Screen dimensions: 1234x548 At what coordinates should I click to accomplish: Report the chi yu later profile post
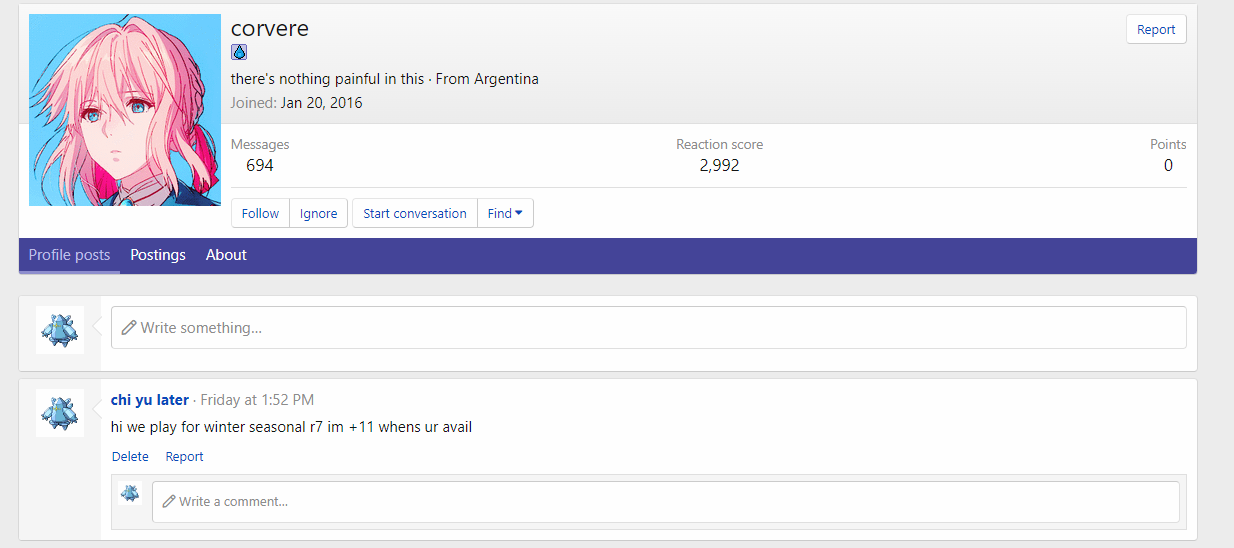point(184,457)
